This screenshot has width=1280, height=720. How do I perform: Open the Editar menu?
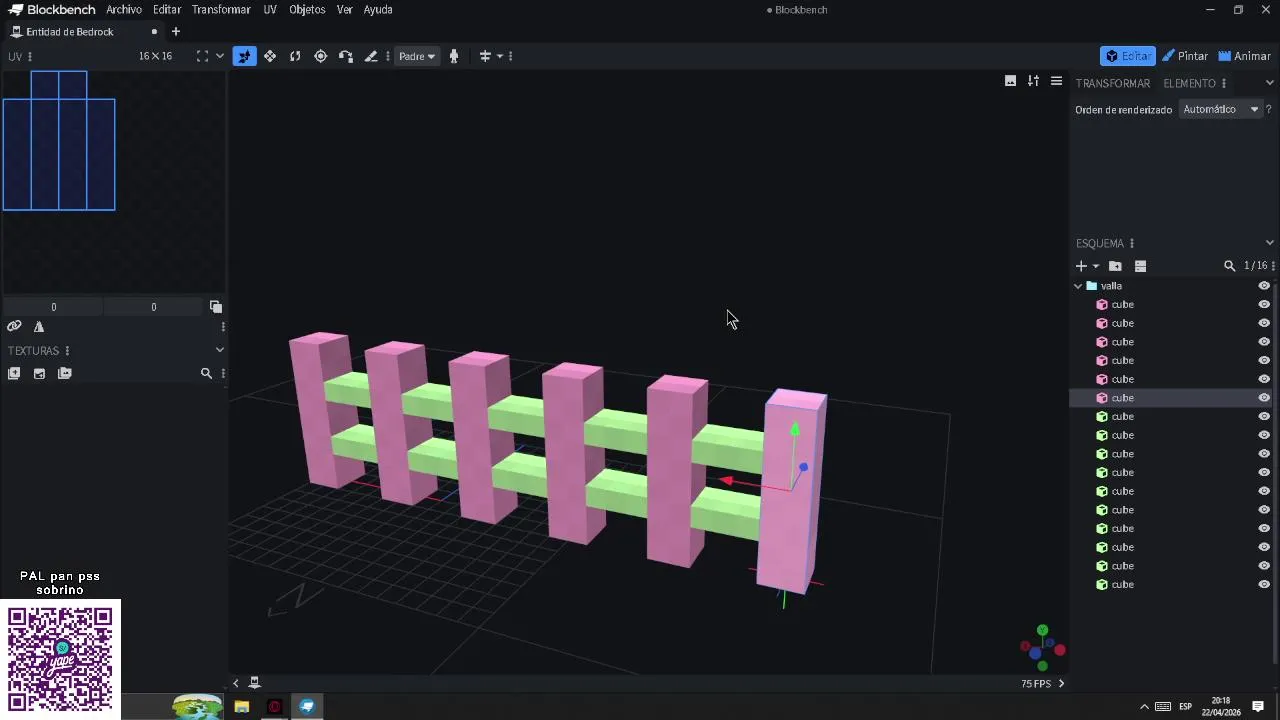coord(167,10)
